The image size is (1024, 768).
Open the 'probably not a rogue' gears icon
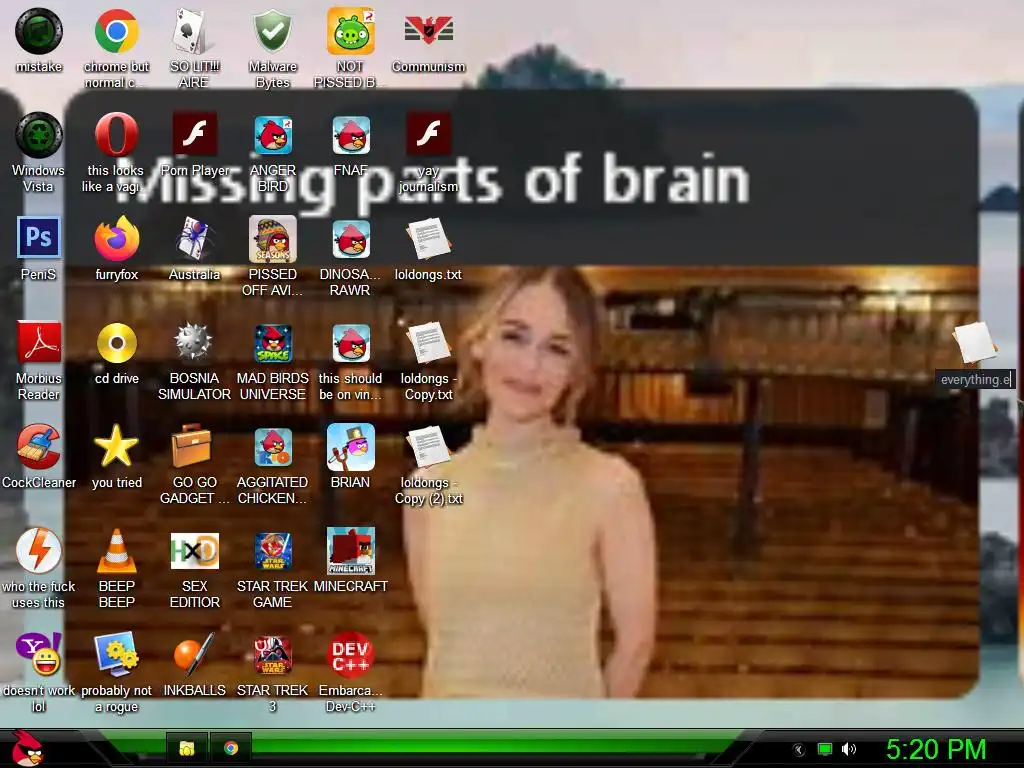click(x=116, y=654)
